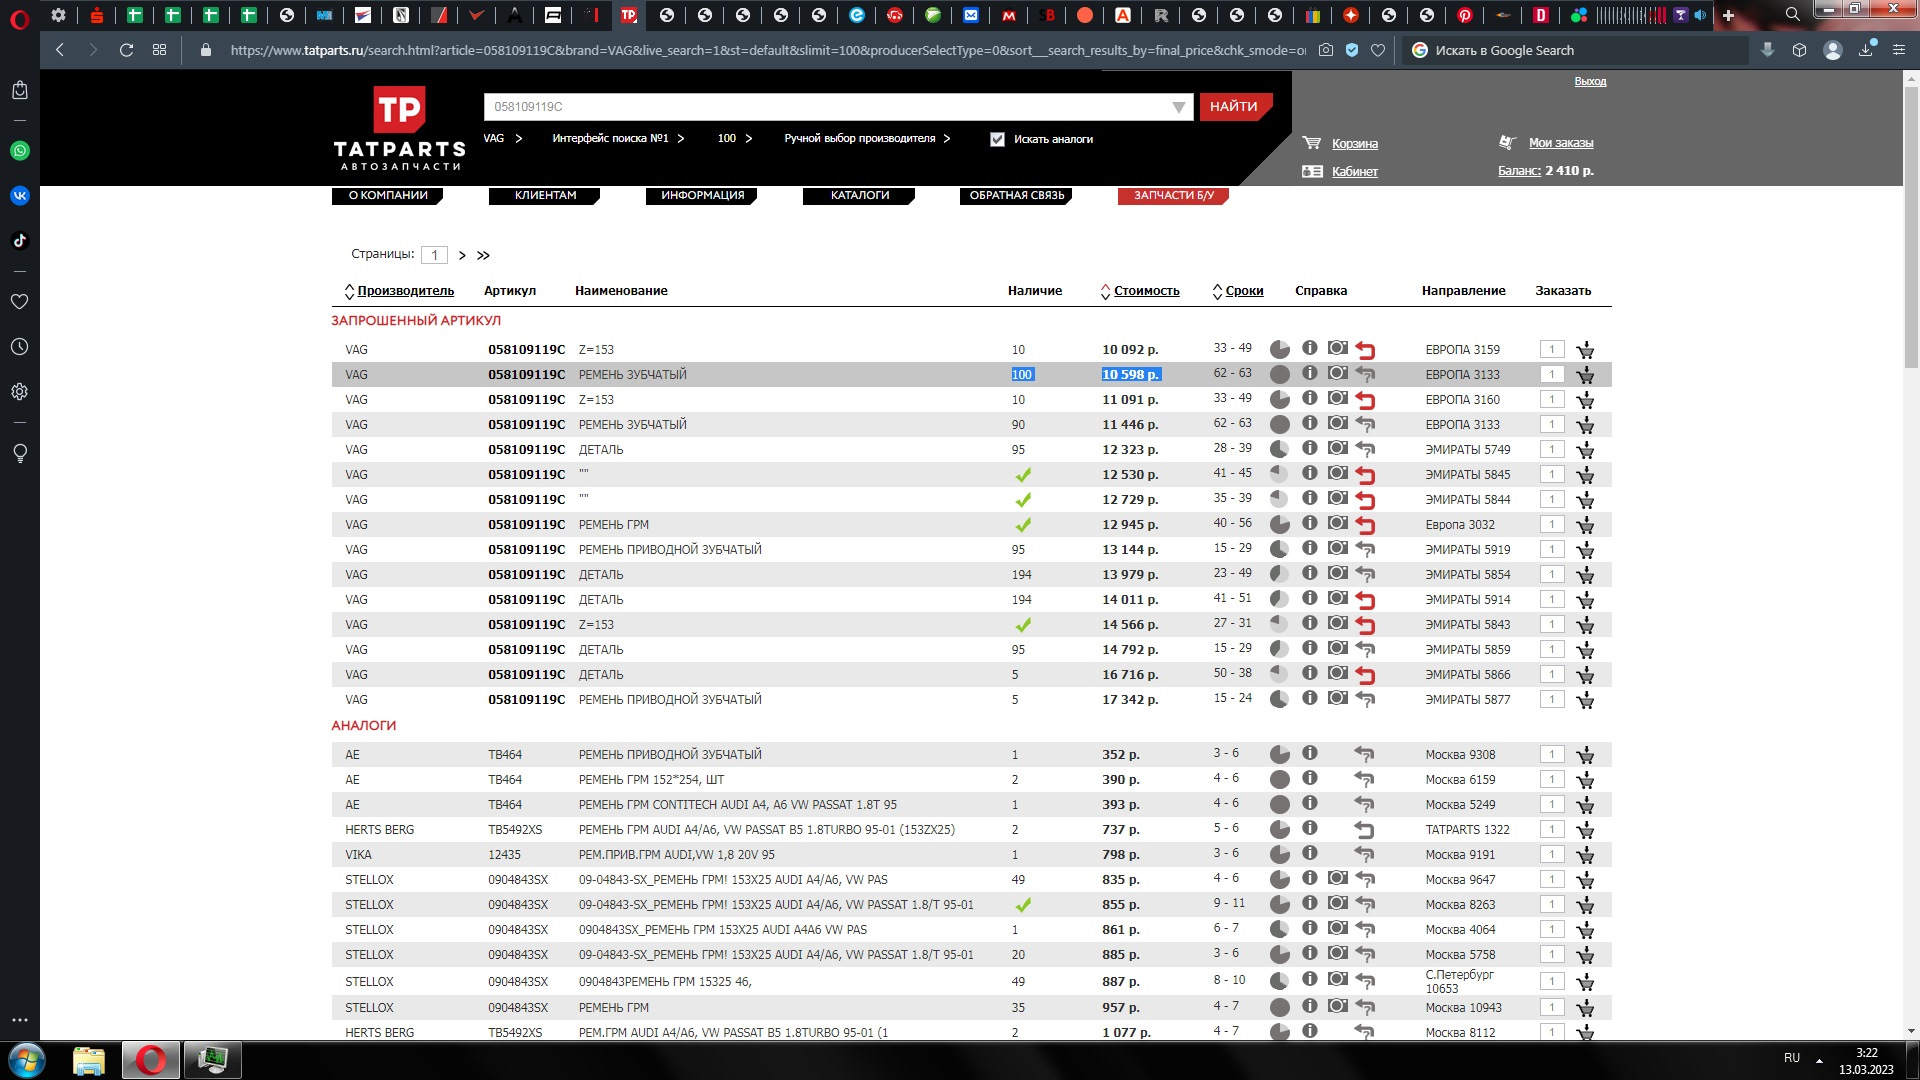The image size is (1920, 1080).
Task: Open File Explorer from taskbar
Action: pos(89,1060)
